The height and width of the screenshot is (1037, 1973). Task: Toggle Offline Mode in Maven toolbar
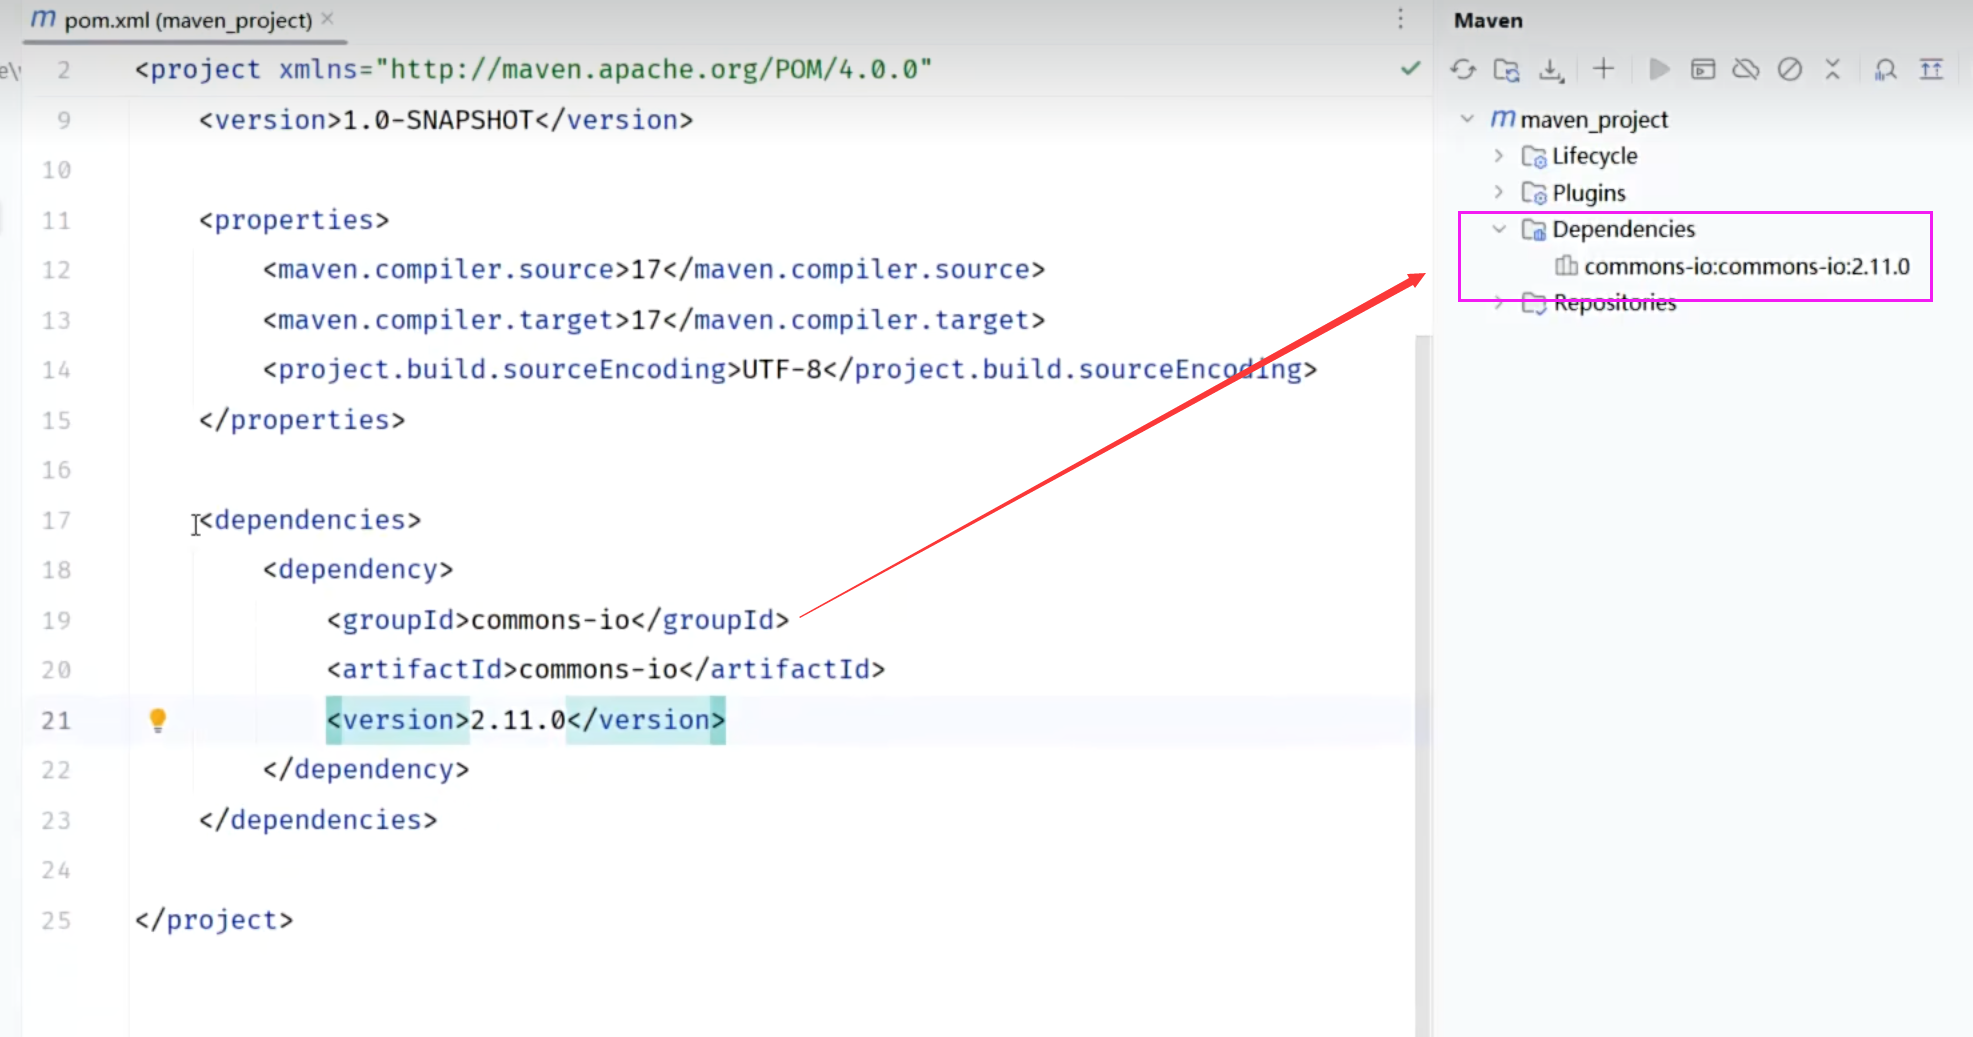(1746, 69)
